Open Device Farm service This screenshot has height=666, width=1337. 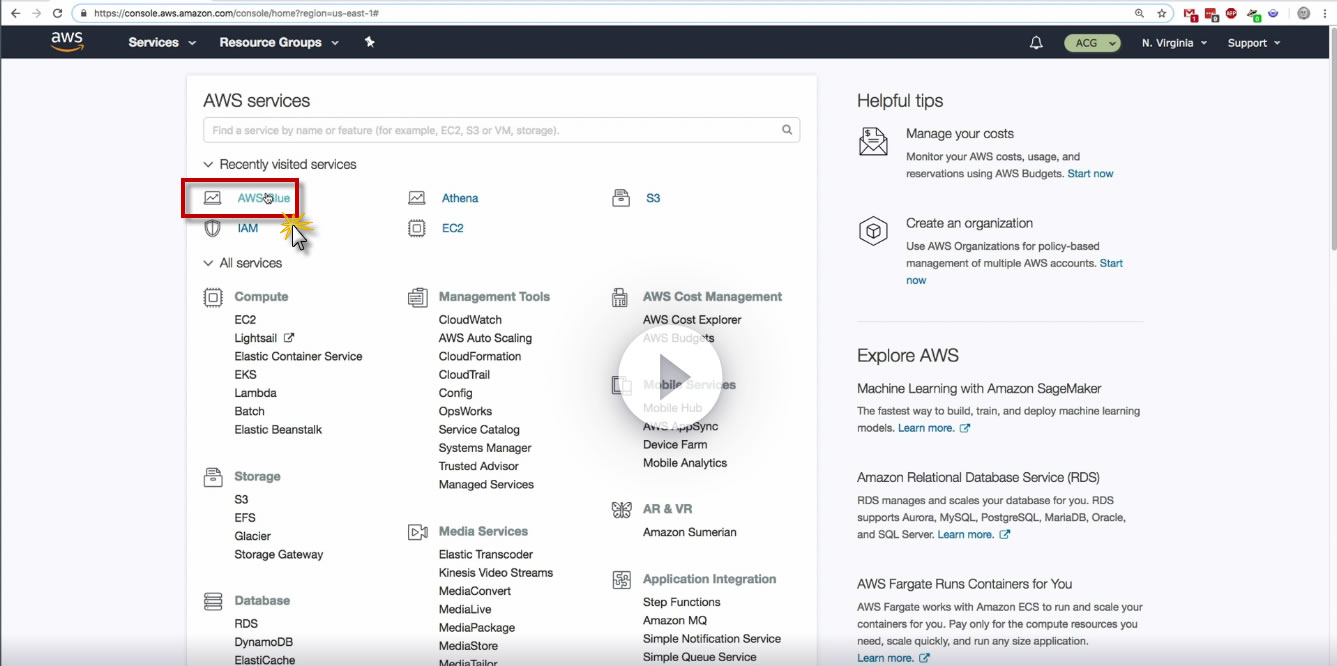675,444
